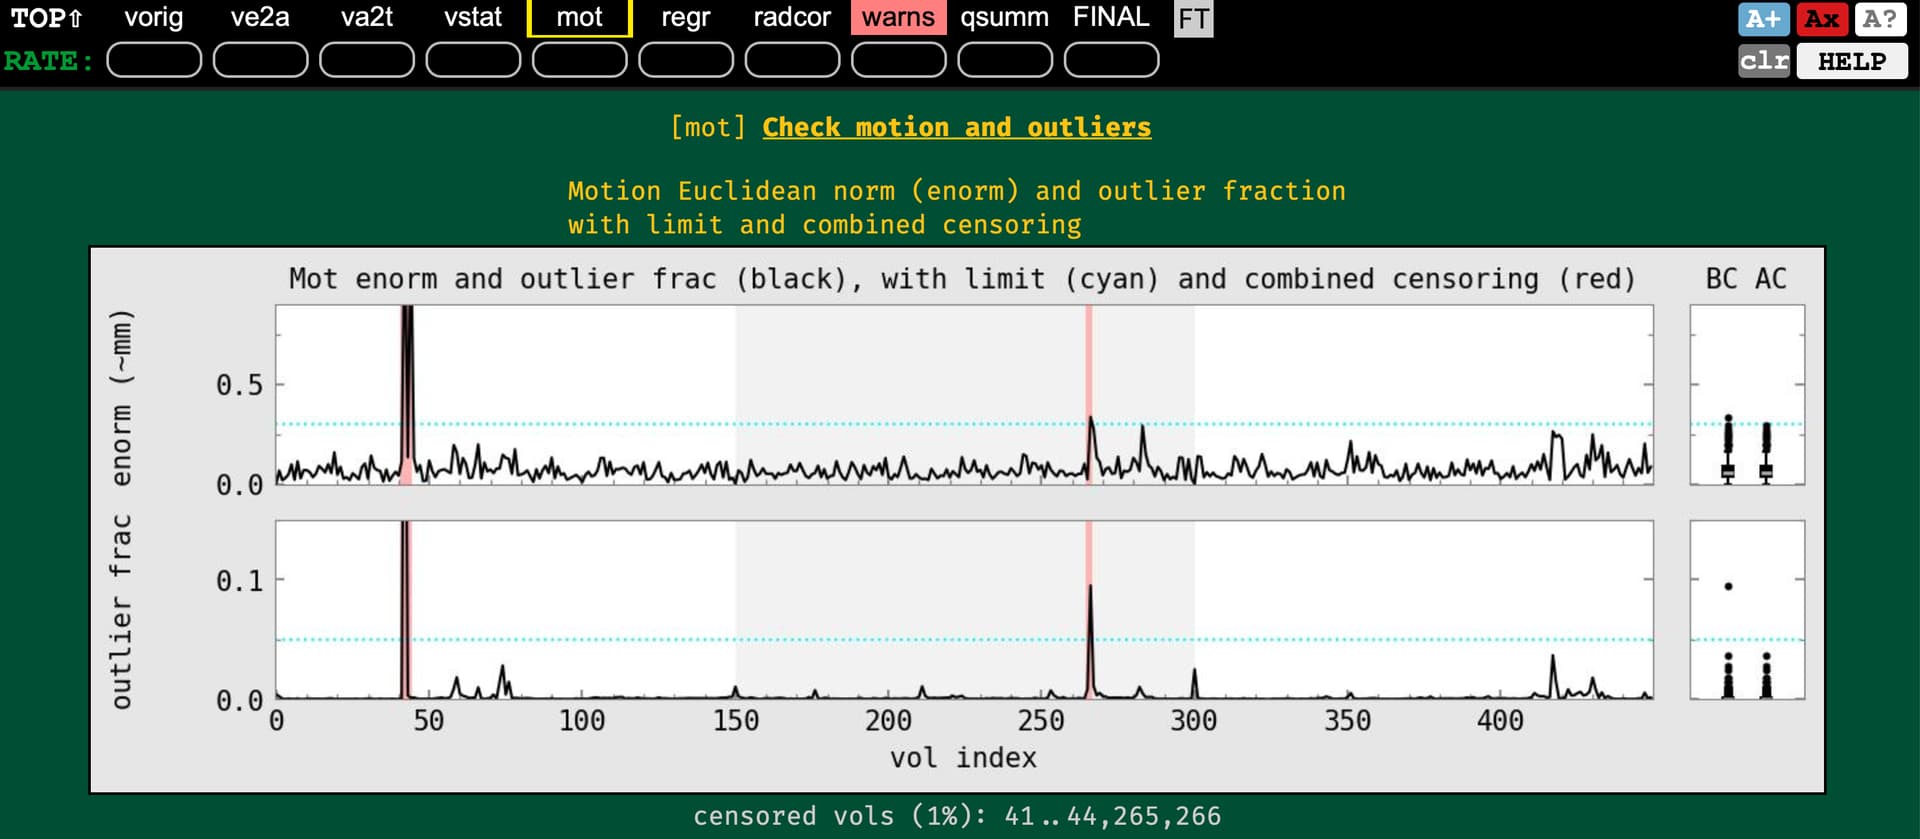This screenshot has width=1920, height=839.
Task: Click the 'vol index' axis label
Action: click(x=963, y=758)
